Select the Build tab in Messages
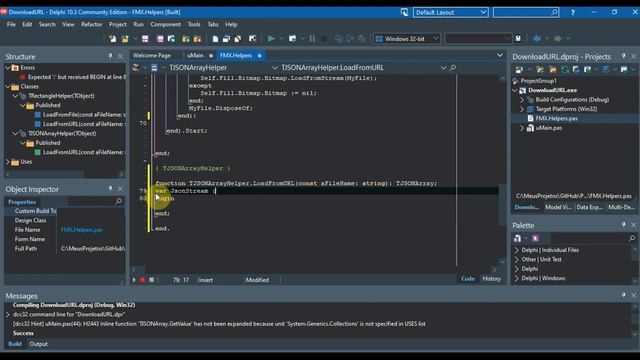Image resolution: width=640 pixels, height=360 pixels. point(15,344)
